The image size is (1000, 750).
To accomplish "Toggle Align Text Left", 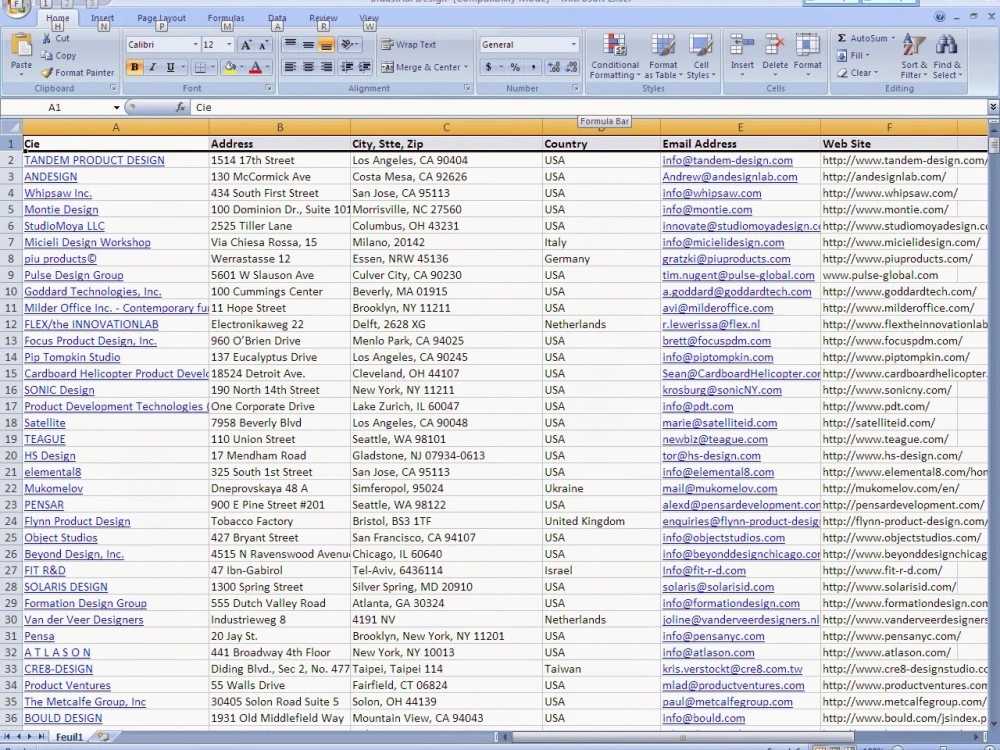I will click(x=290, y=66).
